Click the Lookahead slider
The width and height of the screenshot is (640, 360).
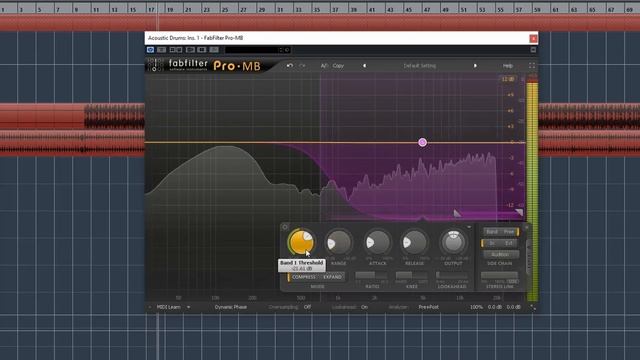452,276
